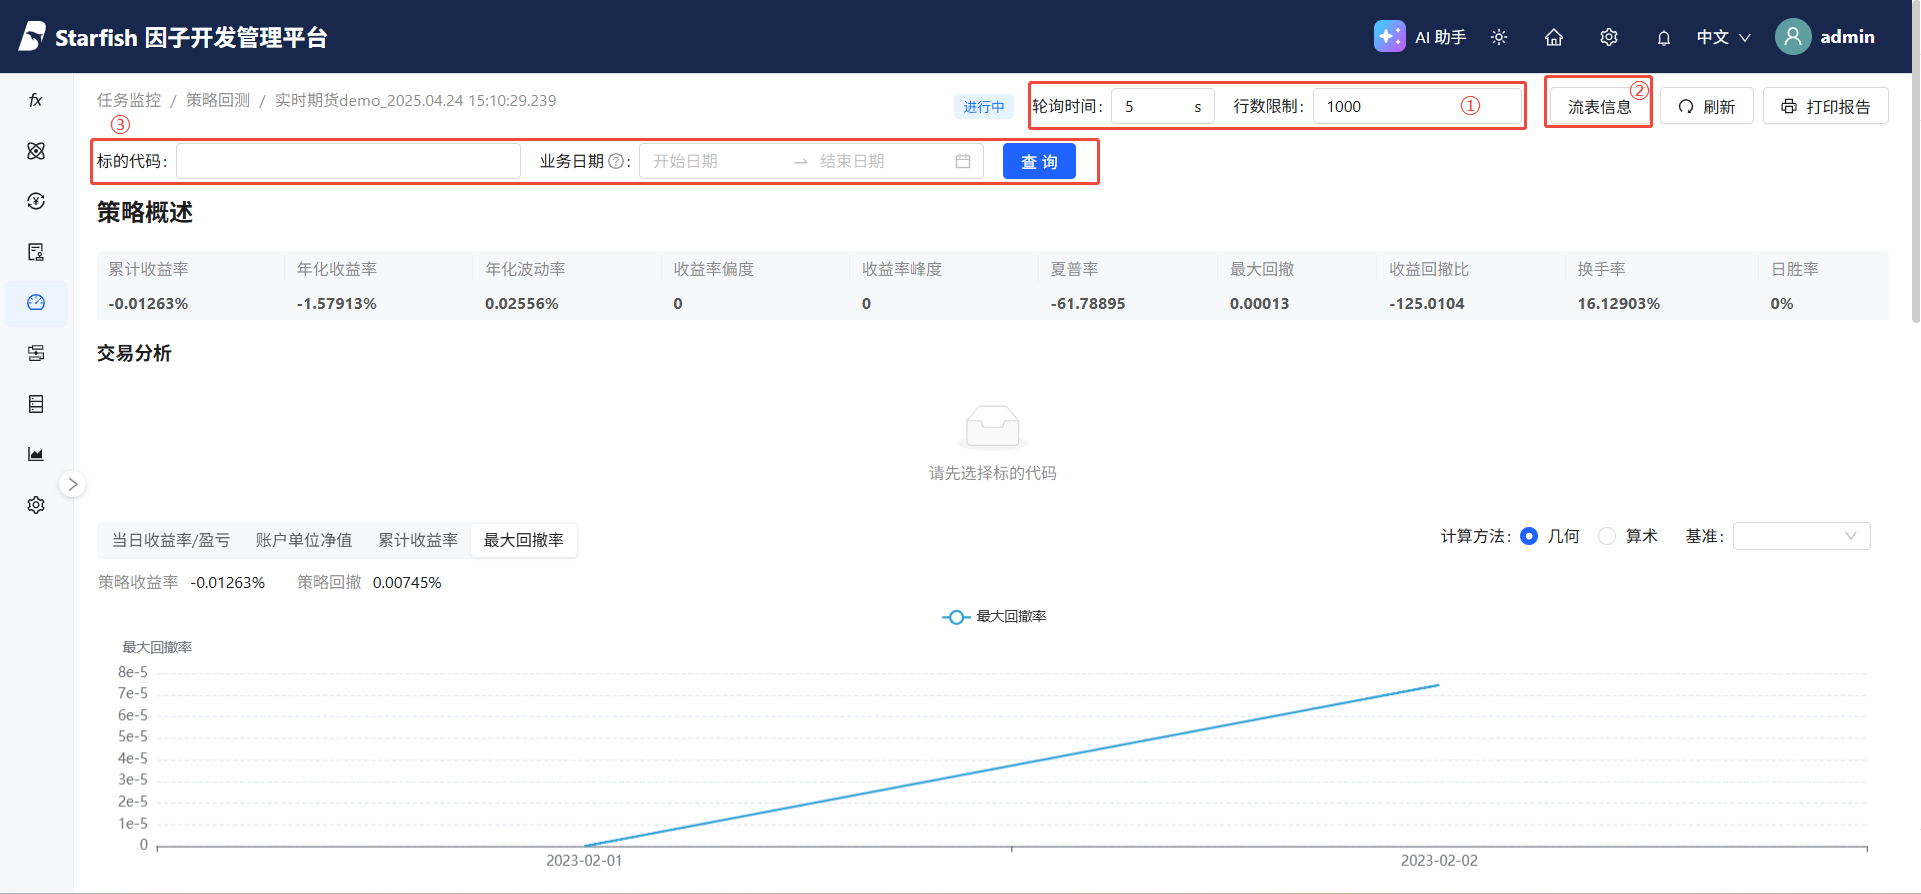Switch to 当日收益率/盈亏 tab

click(171, 540)
